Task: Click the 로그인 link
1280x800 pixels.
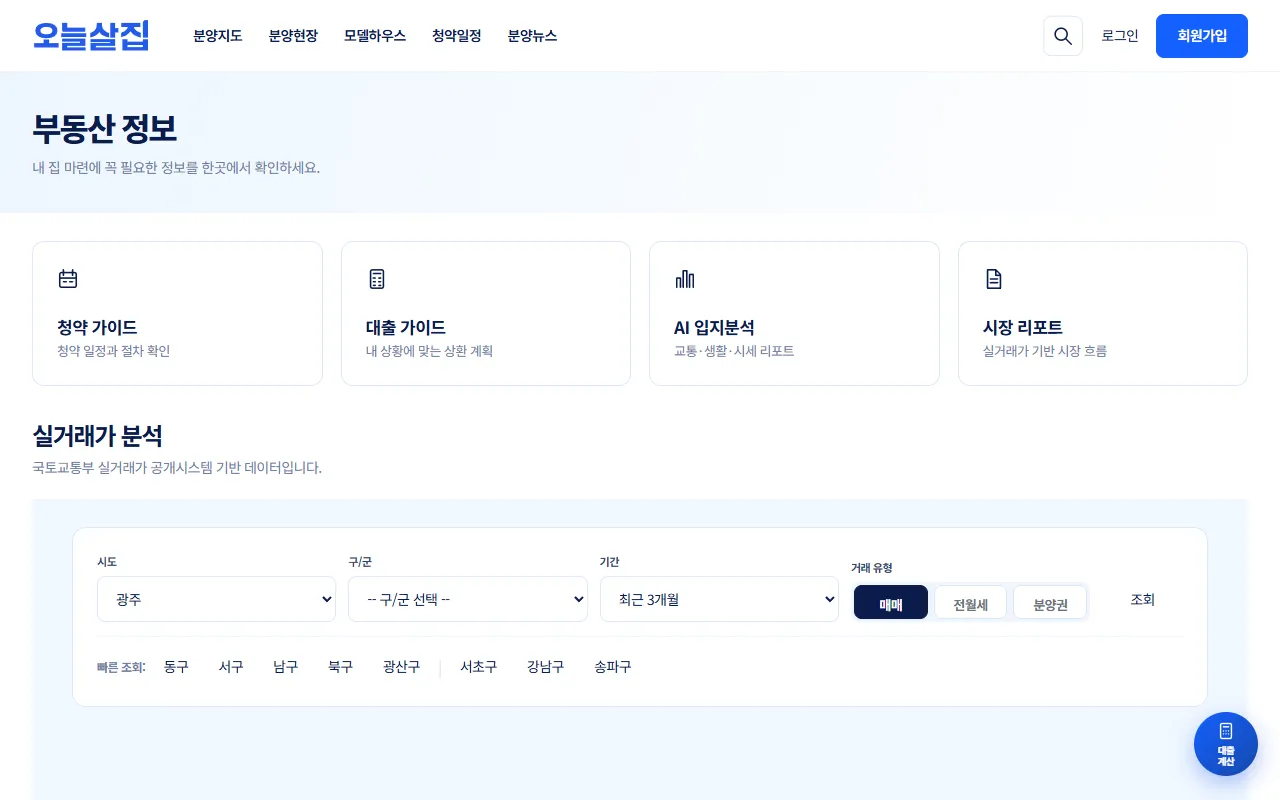Action: pyautogui.click(x=1120, y=36)
